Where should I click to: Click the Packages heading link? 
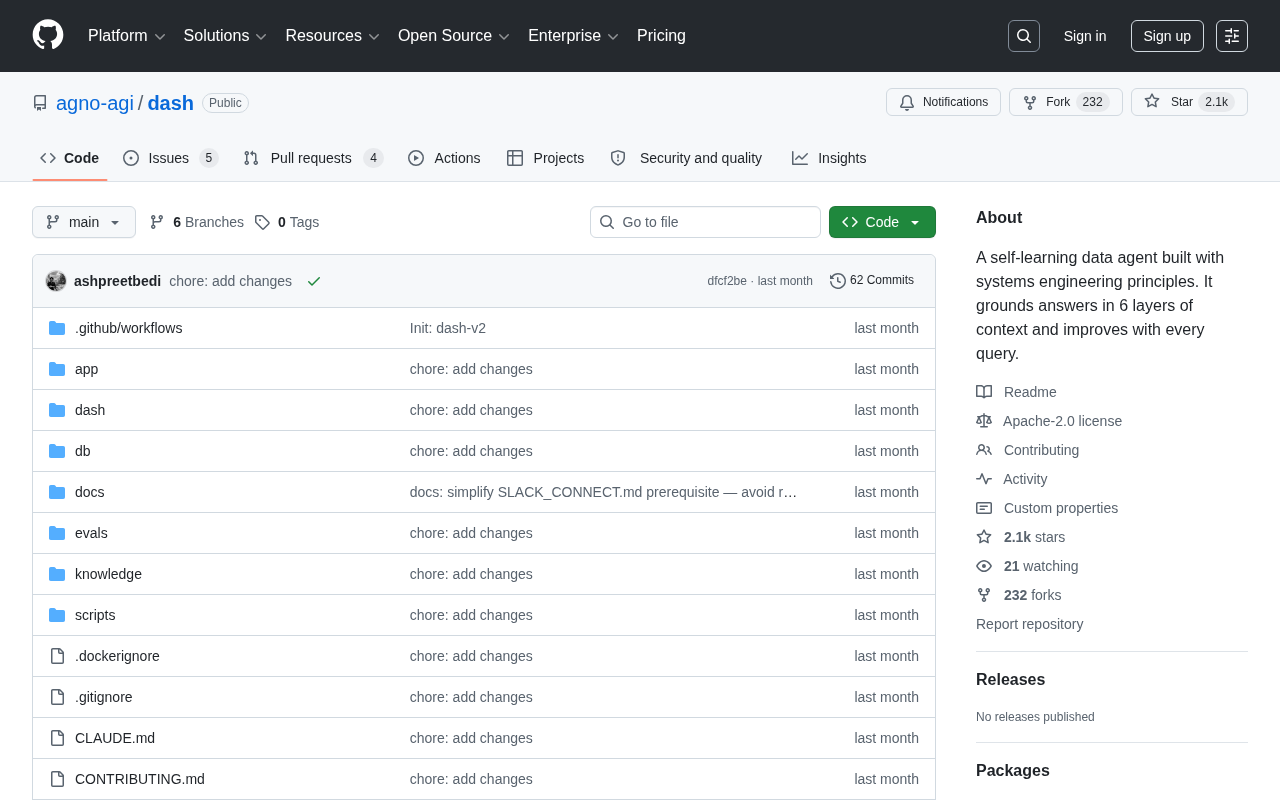(1013, 771)
